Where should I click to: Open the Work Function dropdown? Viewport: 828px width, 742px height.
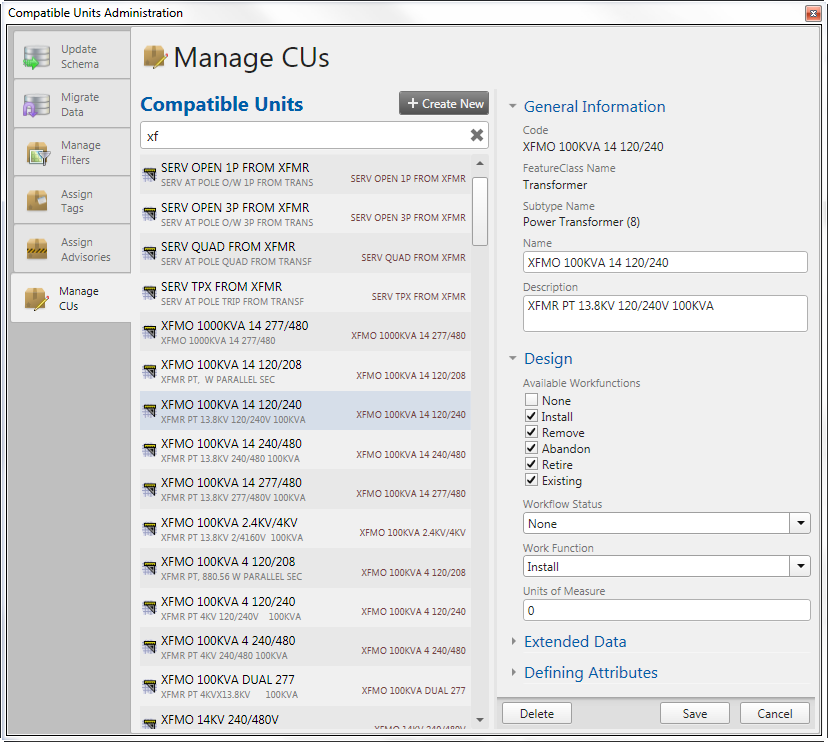click(x=800, y=566)
